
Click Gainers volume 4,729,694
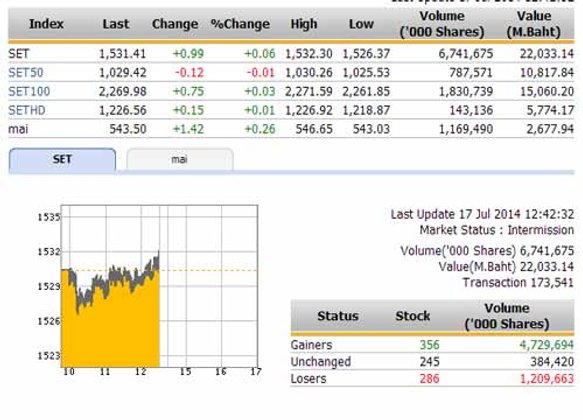547,345
